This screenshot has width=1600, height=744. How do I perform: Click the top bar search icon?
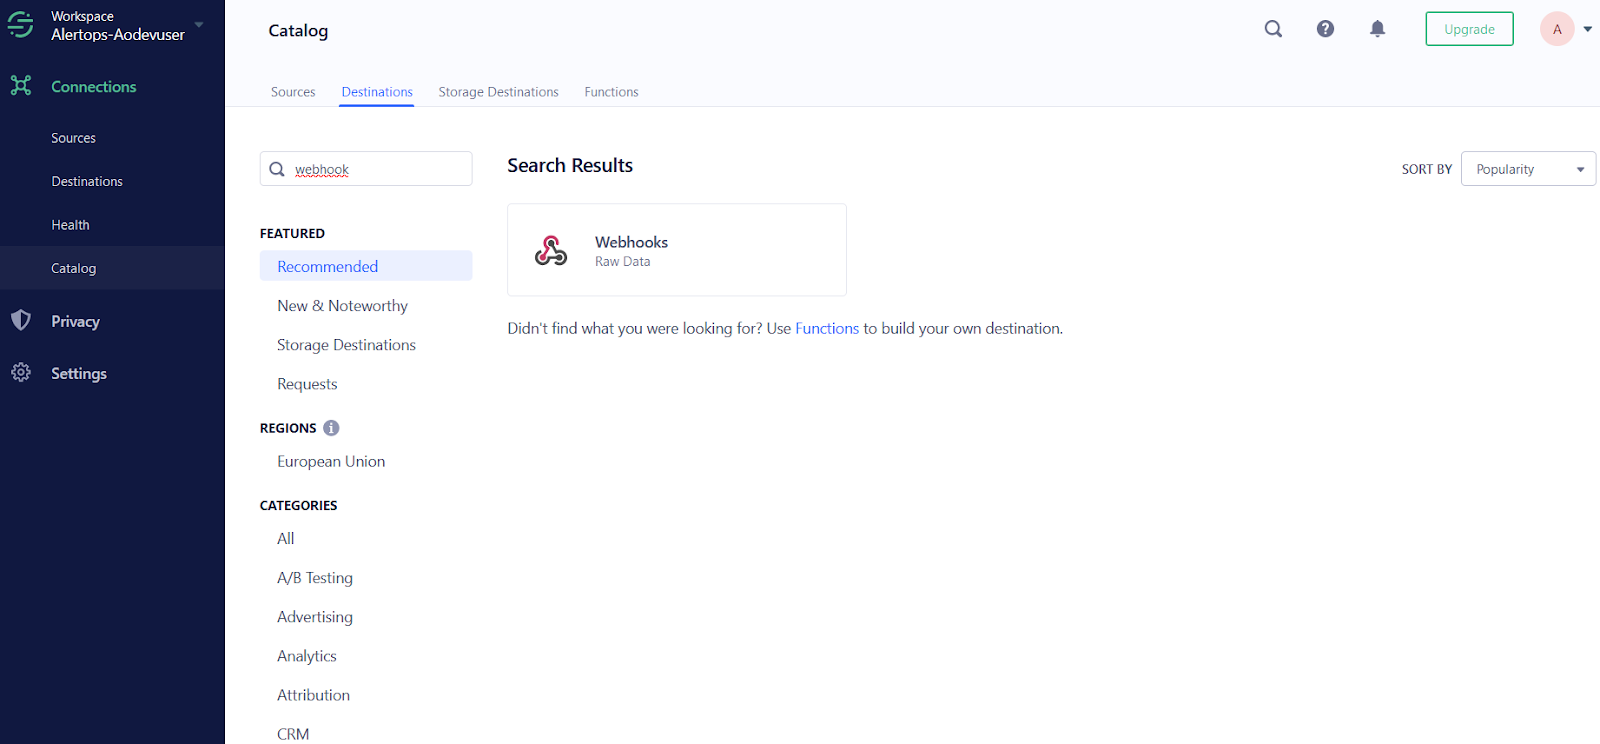pos(1273,29)
